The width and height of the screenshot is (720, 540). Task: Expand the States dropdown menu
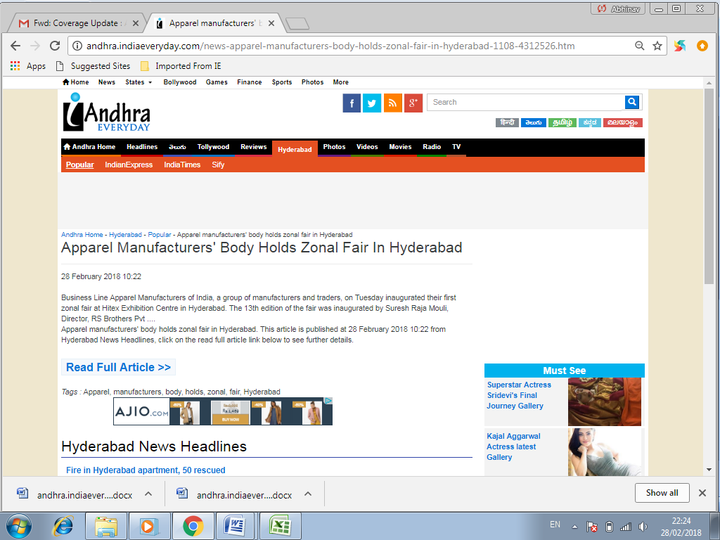point(138,82)
